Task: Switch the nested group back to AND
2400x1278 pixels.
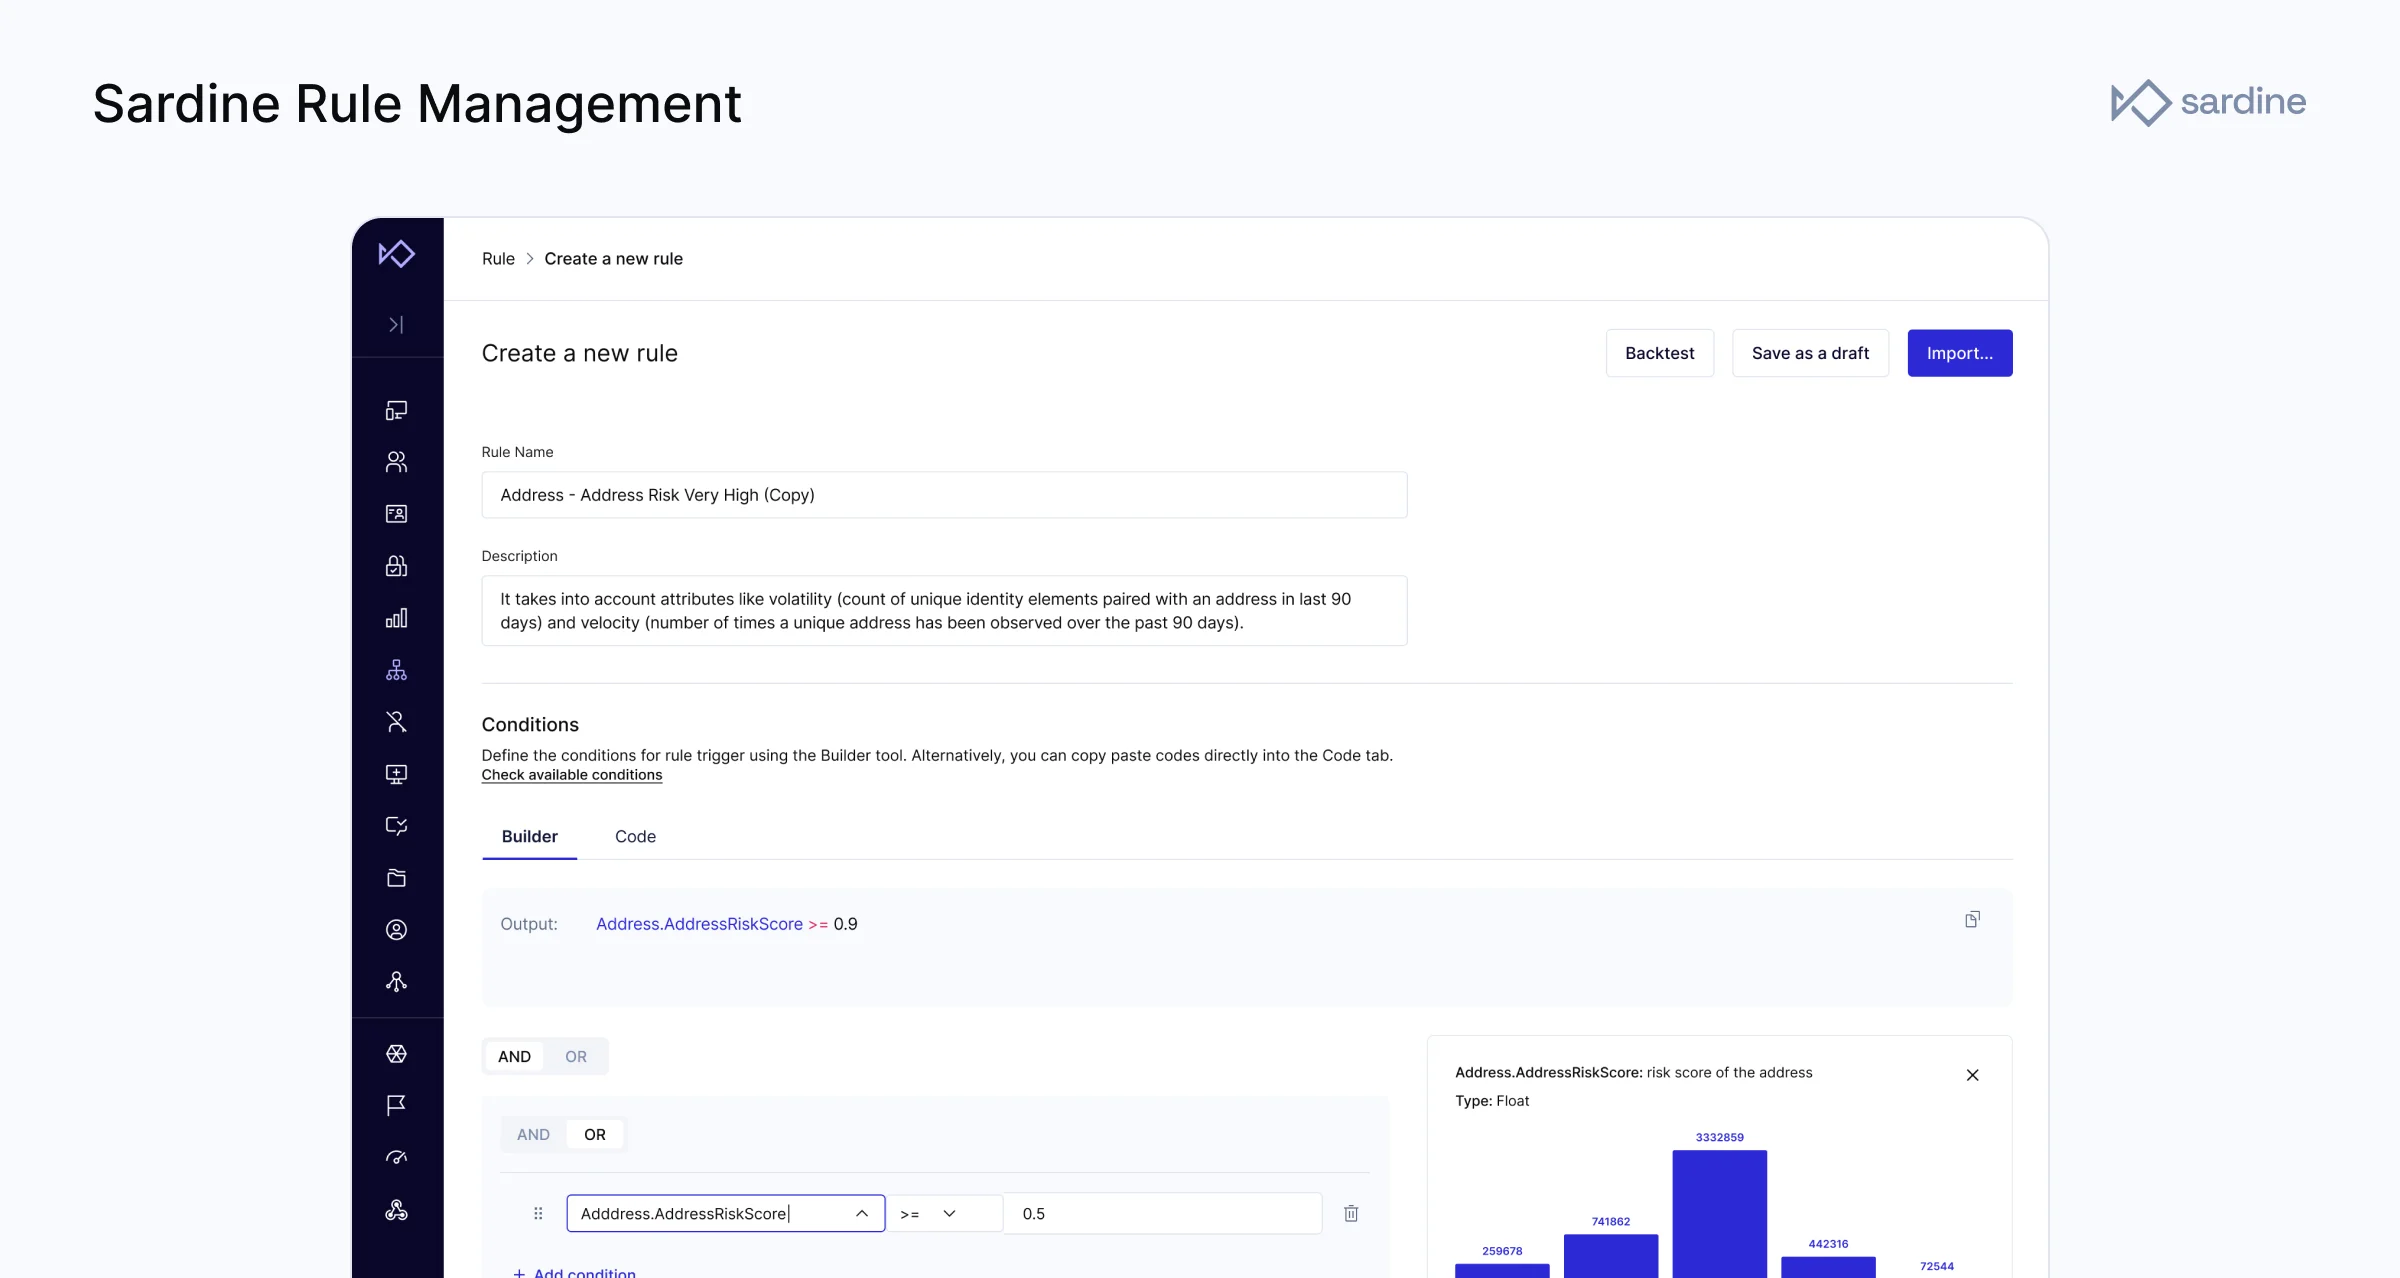Action: coord(533,1134)
